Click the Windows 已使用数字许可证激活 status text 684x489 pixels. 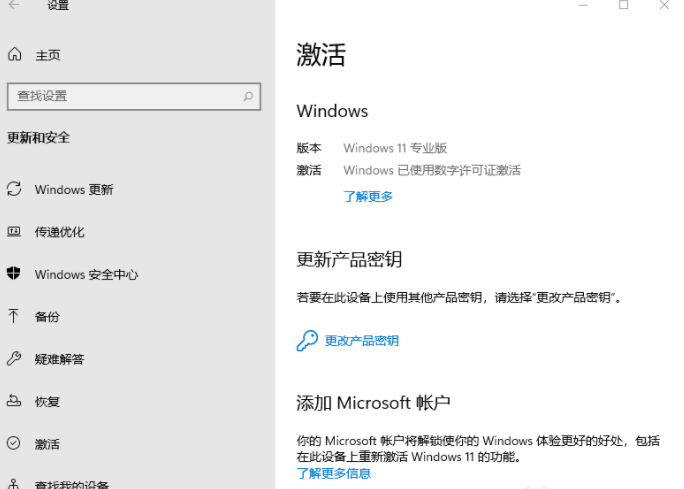[432, 170]
